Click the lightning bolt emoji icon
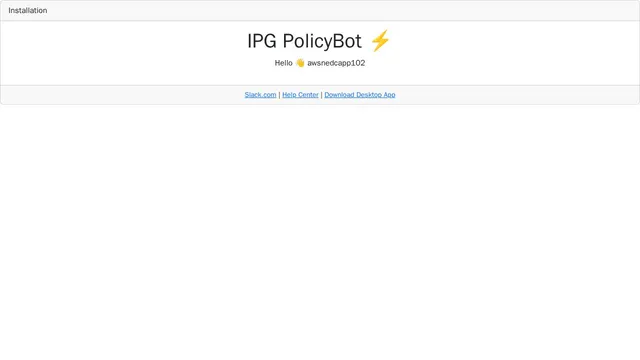Viewport: 640px width, 360px height. [x=380, y=40]
